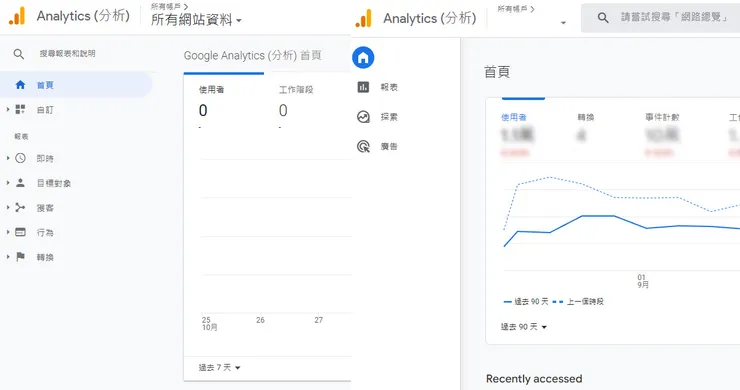Image resolution: width=740 pixels, height=390 pixels.
Task: Open the 過去 7 天 date range dropdown
Action: pyautogui.click(x=219, y=367)
